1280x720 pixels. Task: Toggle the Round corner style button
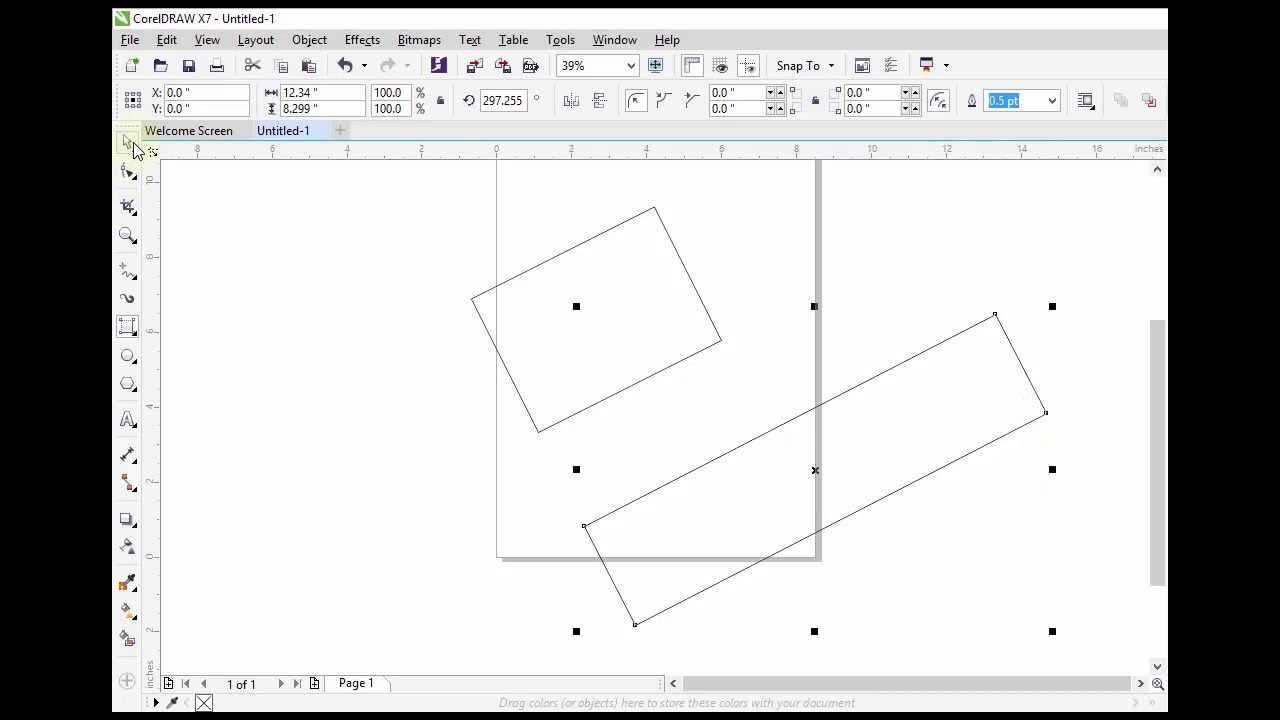(636, 101)
